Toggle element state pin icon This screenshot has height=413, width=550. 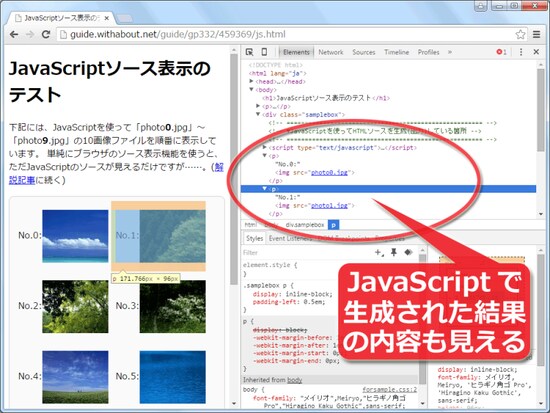(394, 252)
